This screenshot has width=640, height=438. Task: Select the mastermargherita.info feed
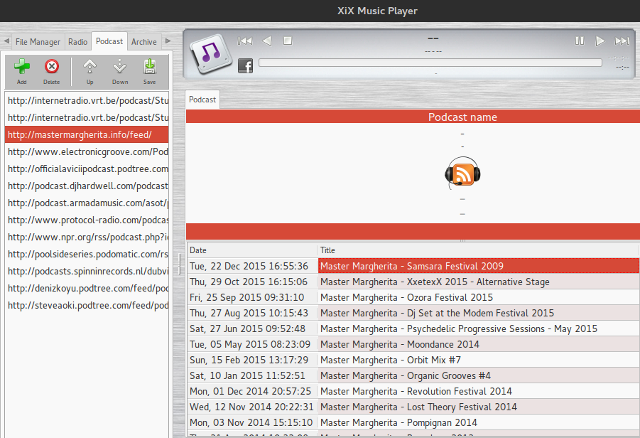coord(87,135)
